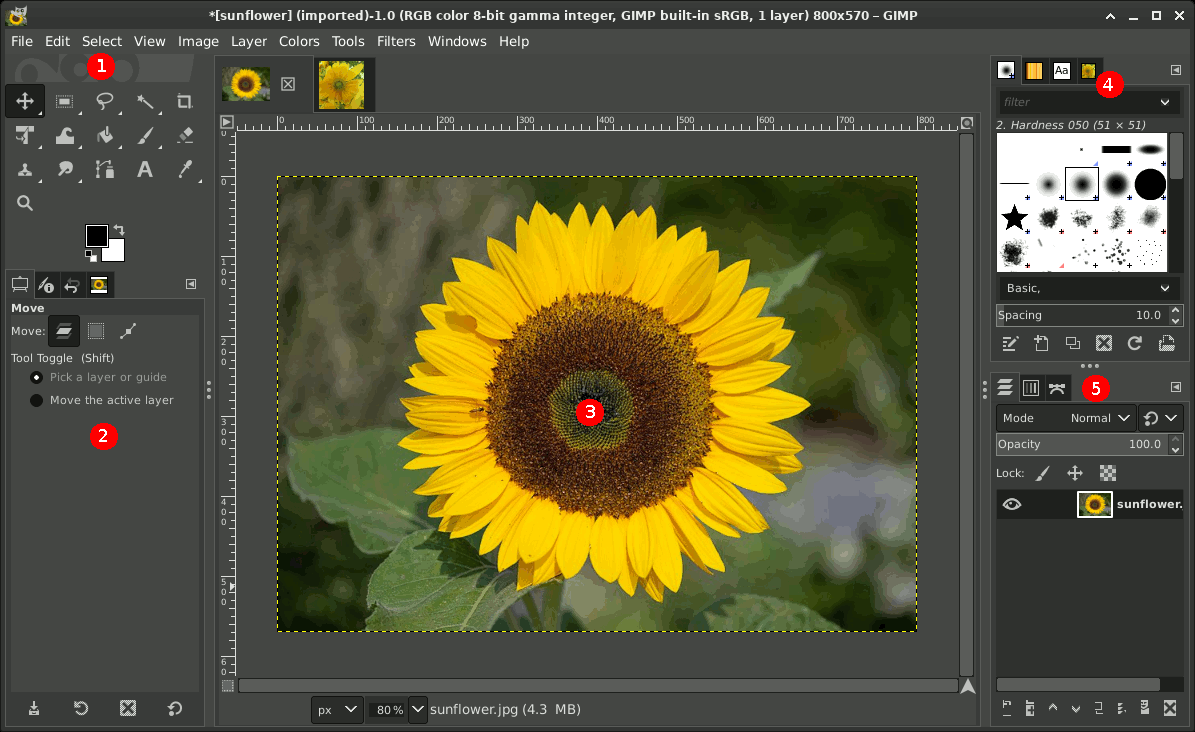Screen dimensions: 1195x732
Task: Select the Paintbrush tool
Action: click(x=145, y=135)
